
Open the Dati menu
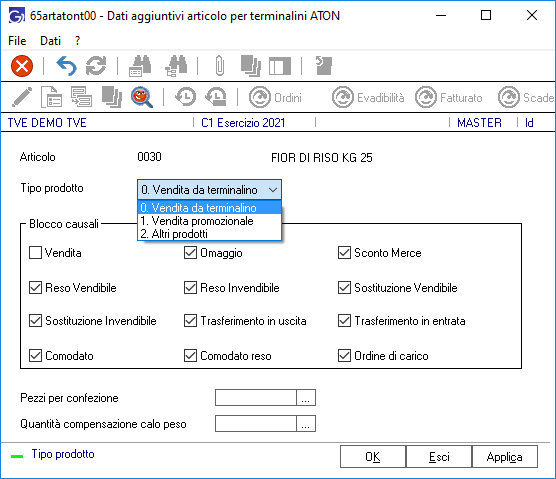point(50,41)
